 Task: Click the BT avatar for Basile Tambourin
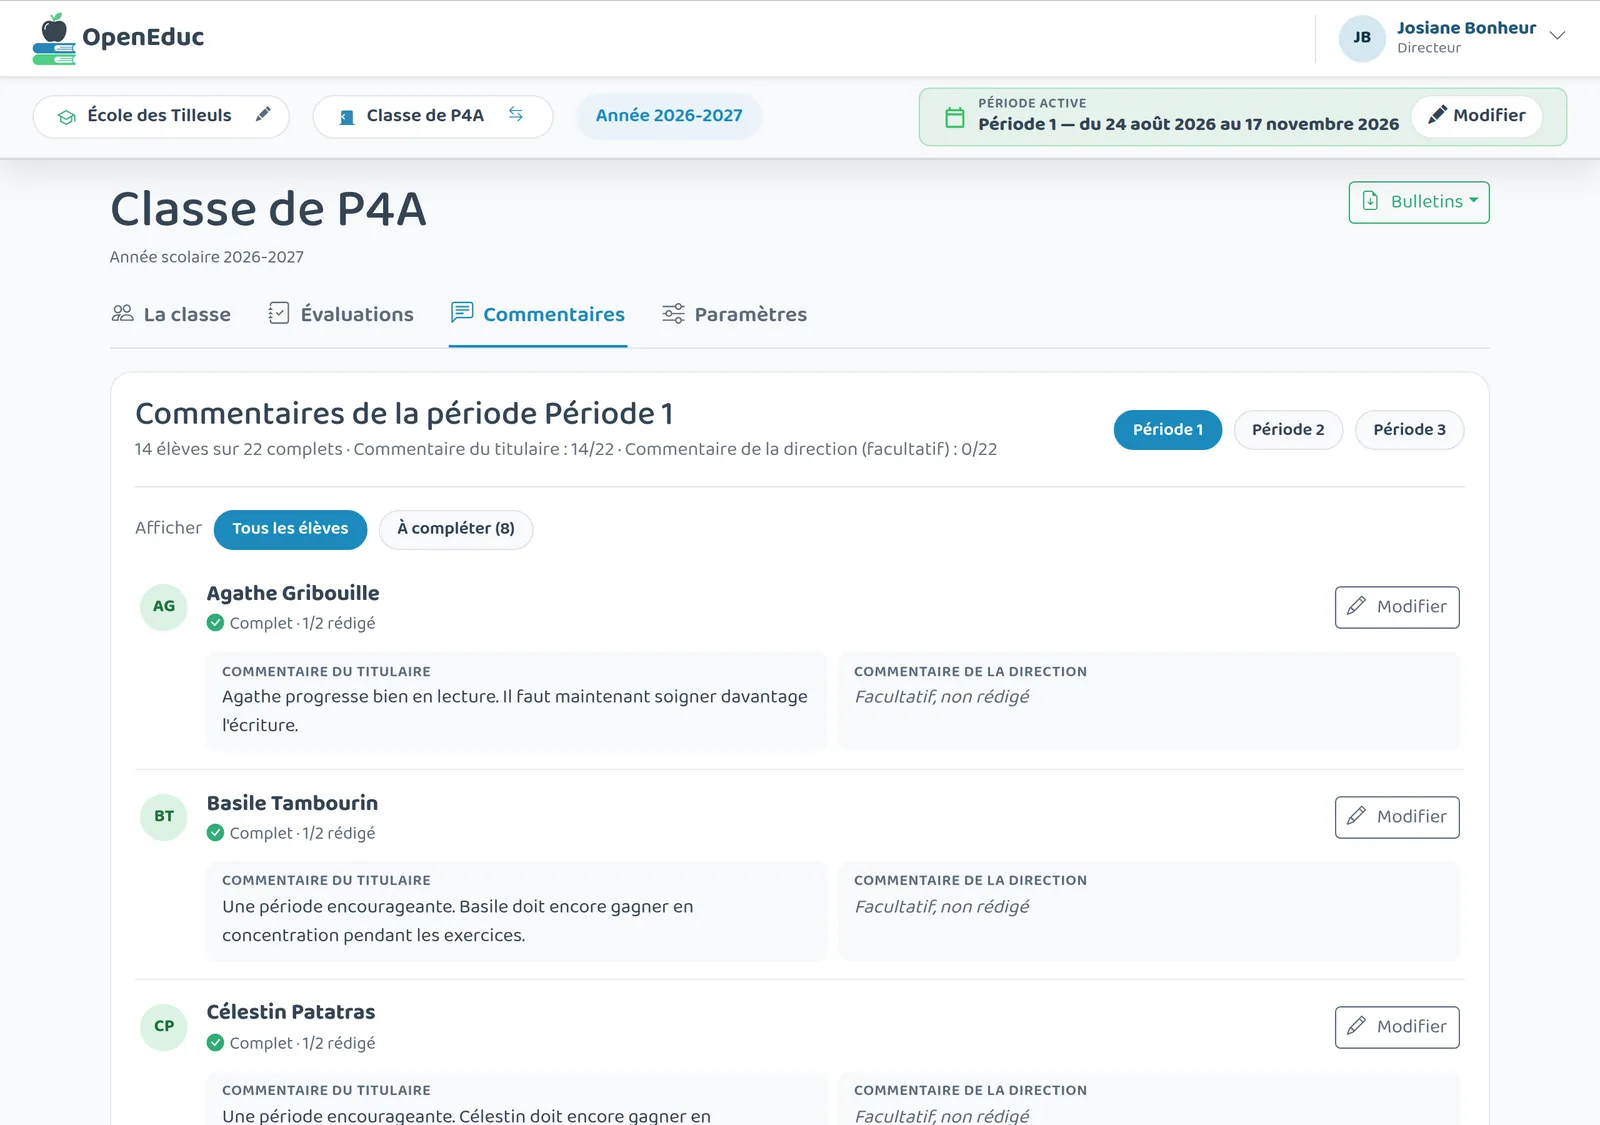coord(164,816)
